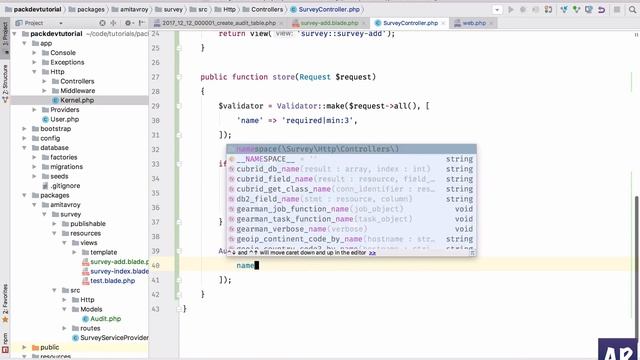Open the npm tool window tab
The image size is (640, 360).
[x=5, y=342]
